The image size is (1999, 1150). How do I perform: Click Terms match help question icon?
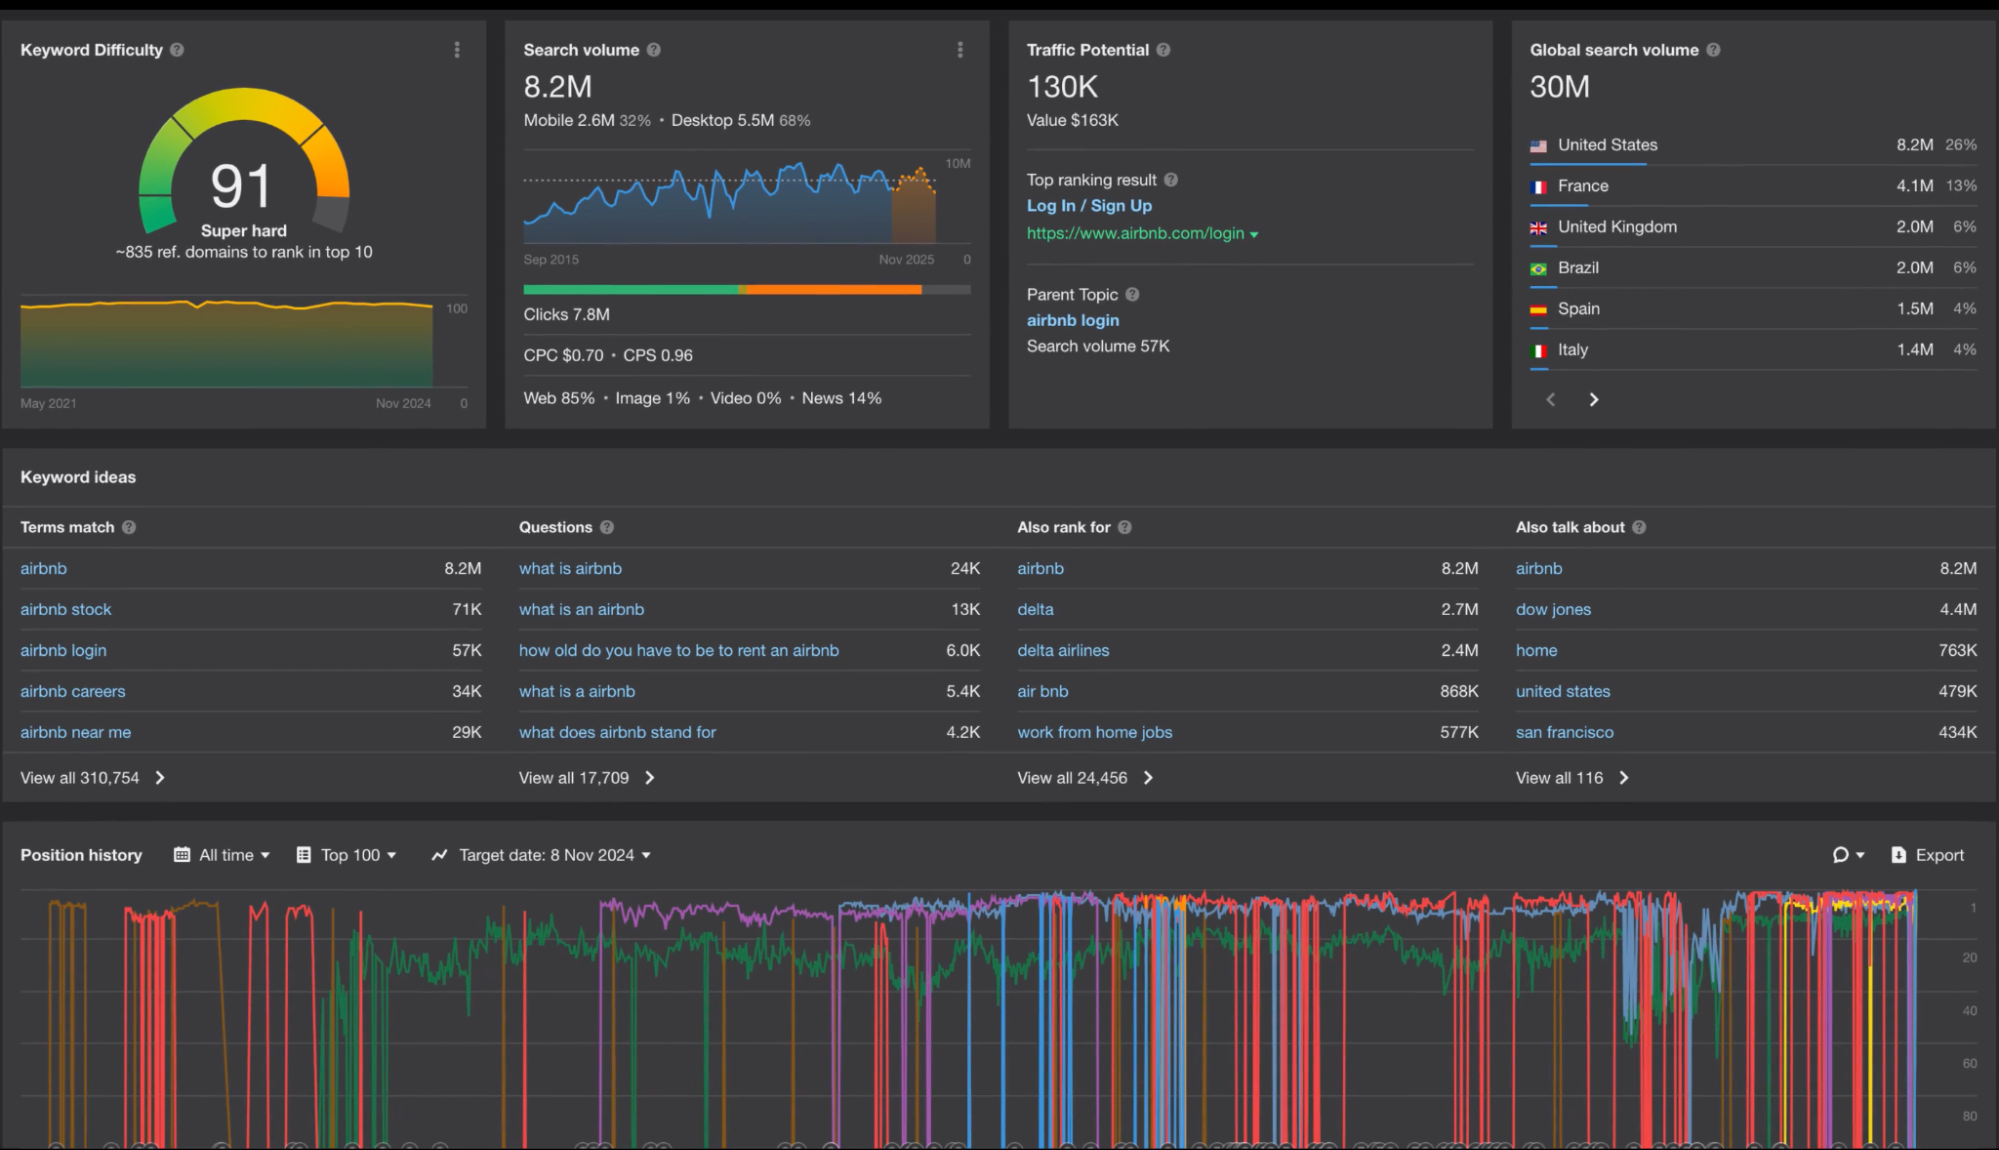pyautogui.click(x=129, y=527)
